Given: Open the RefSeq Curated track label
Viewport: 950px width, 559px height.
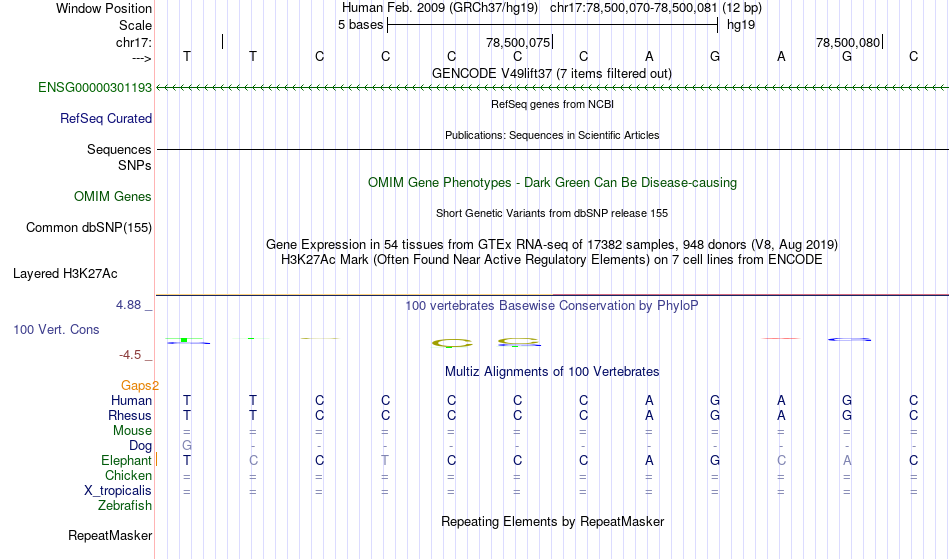Looking at the screenshot, I should 105,118.
